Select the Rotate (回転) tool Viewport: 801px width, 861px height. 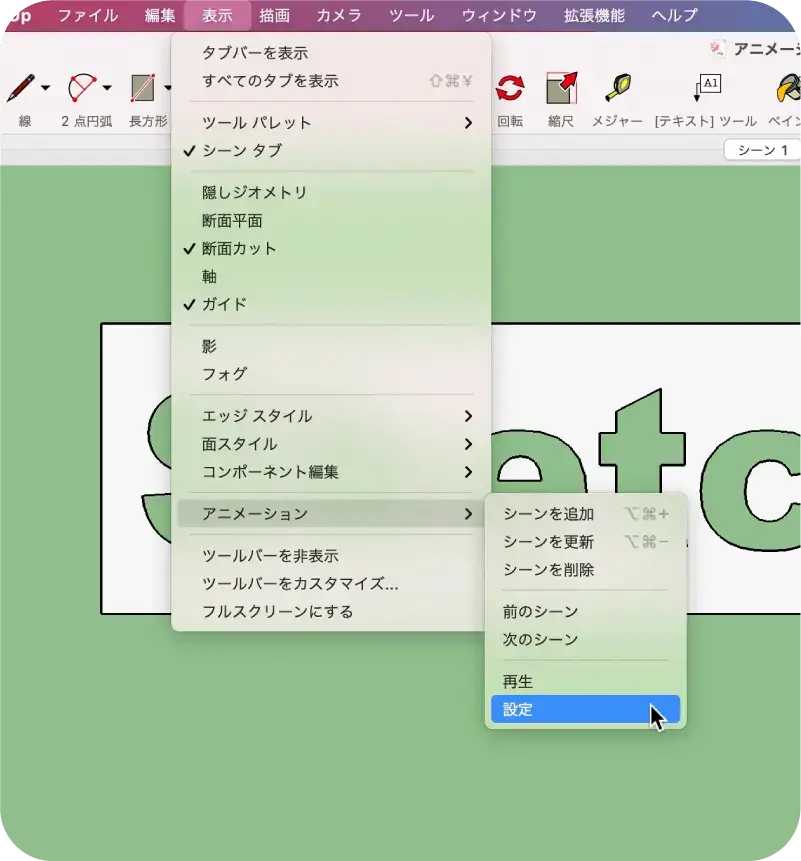(510, 89)
